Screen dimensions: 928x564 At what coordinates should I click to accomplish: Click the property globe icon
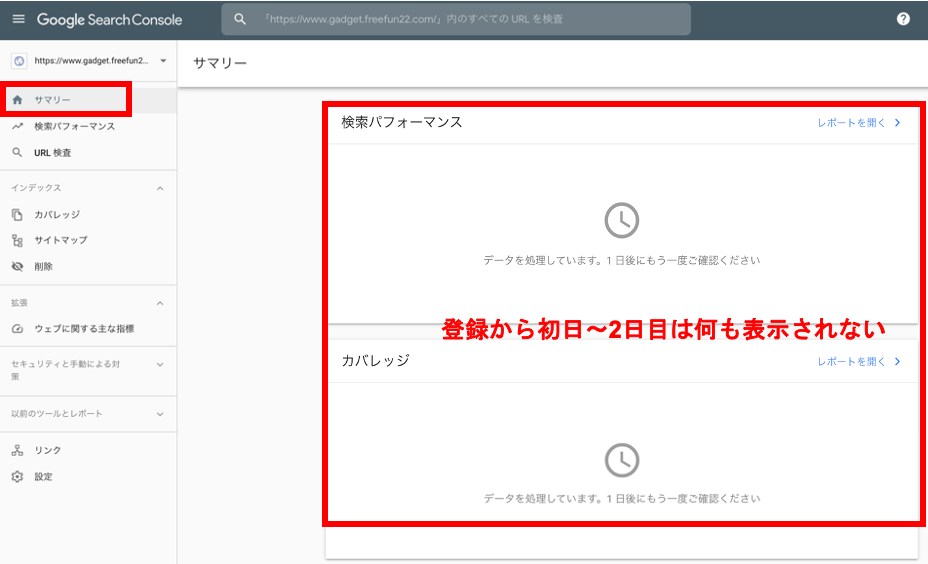19,60
